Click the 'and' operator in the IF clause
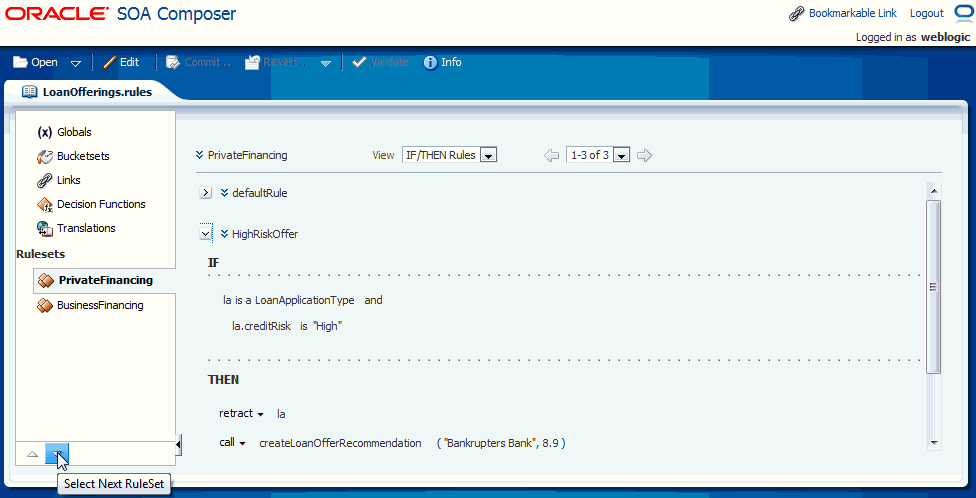976x498 pixels. pos(373,300)
